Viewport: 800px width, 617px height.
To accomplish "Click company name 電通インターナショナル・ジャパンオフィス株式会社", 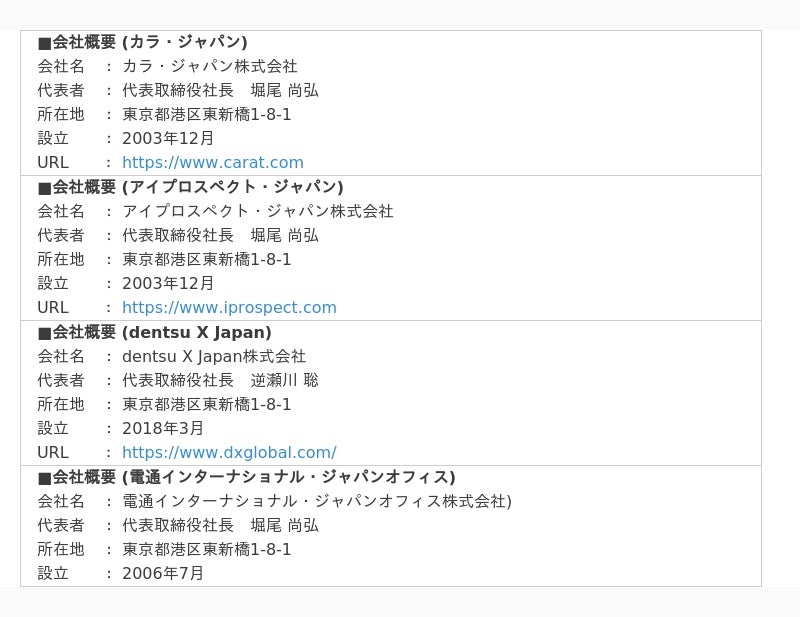I will tap(316, 501).
